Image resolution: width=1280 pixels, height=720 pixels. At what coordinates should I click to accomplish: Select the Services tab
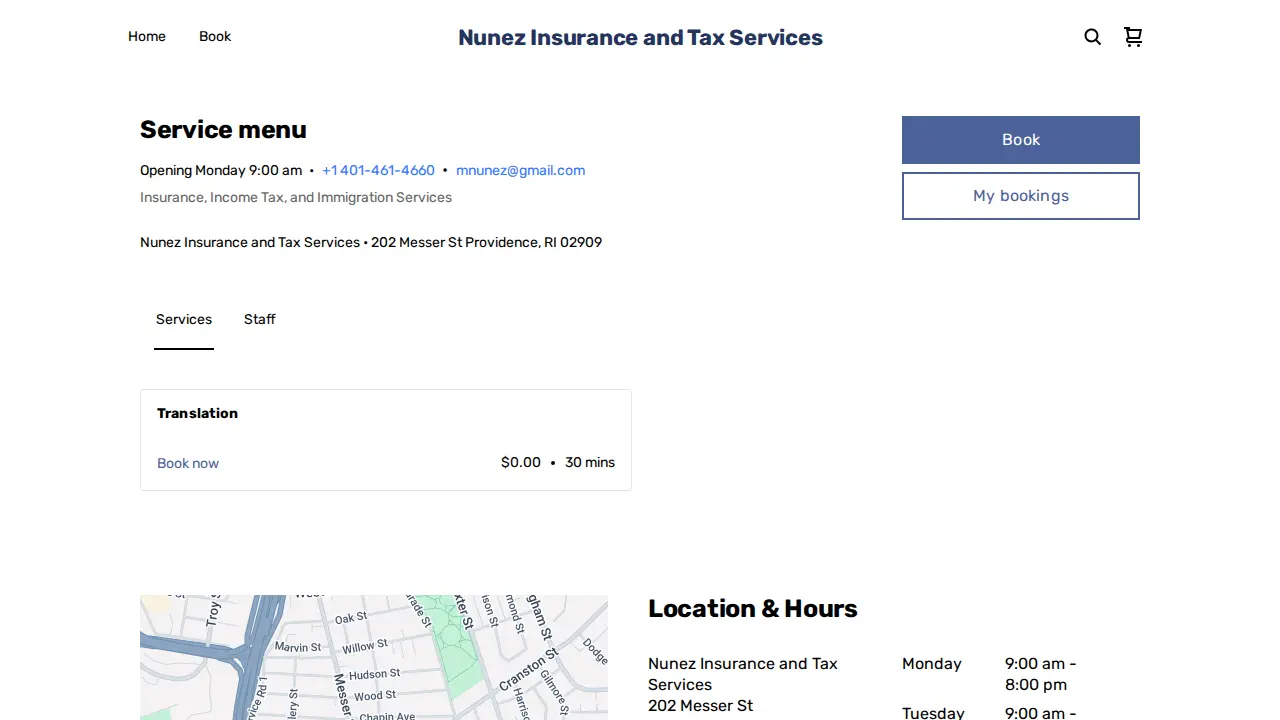(x=184, y=320)
